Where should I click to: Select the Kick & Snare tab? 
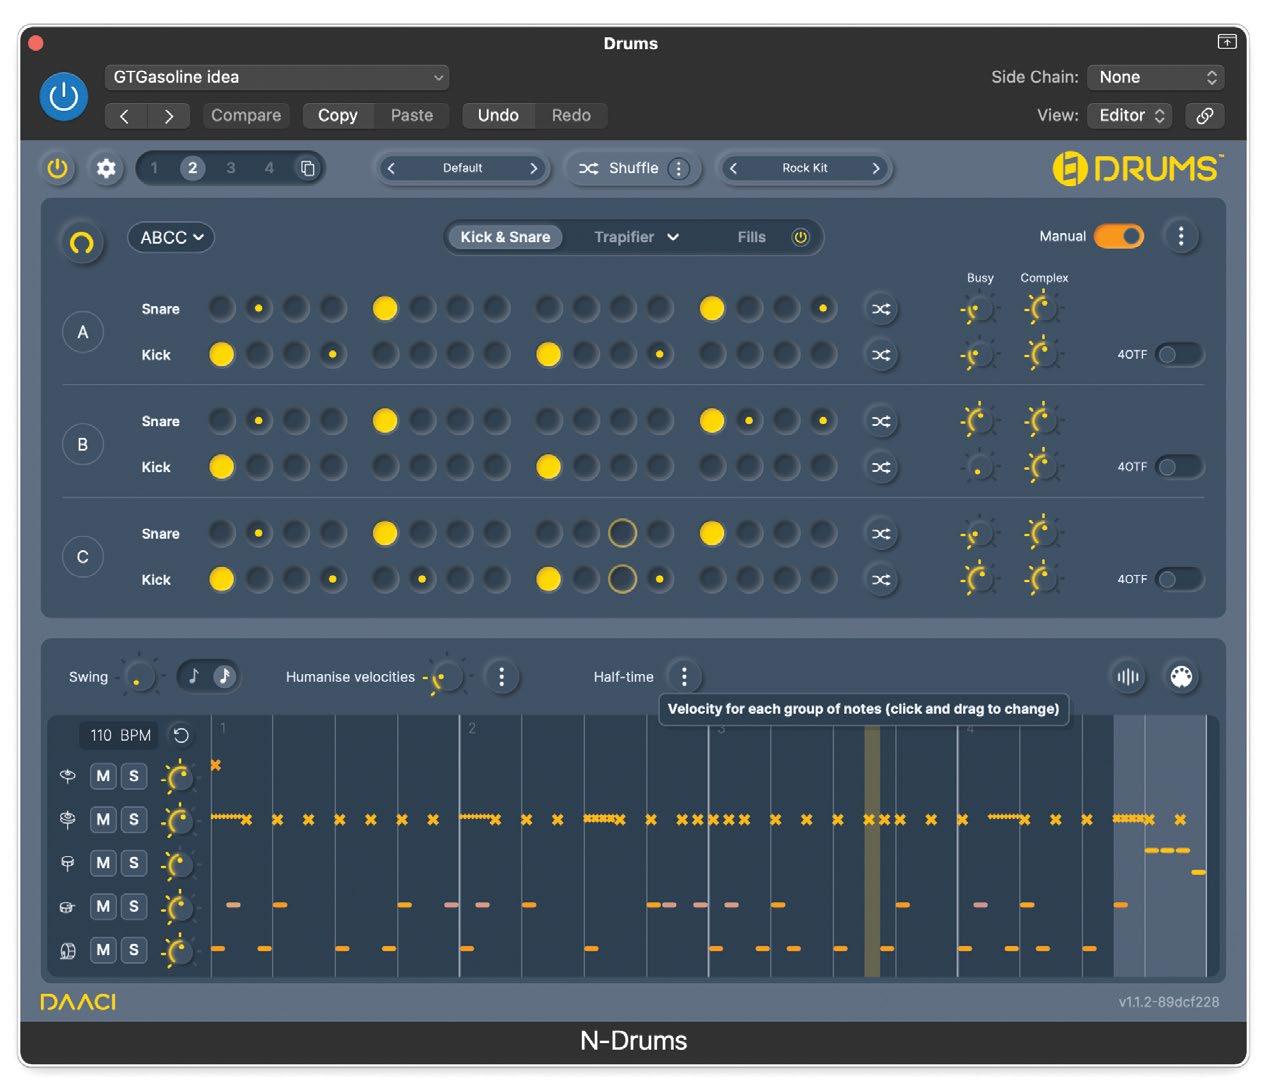point(505,237)
